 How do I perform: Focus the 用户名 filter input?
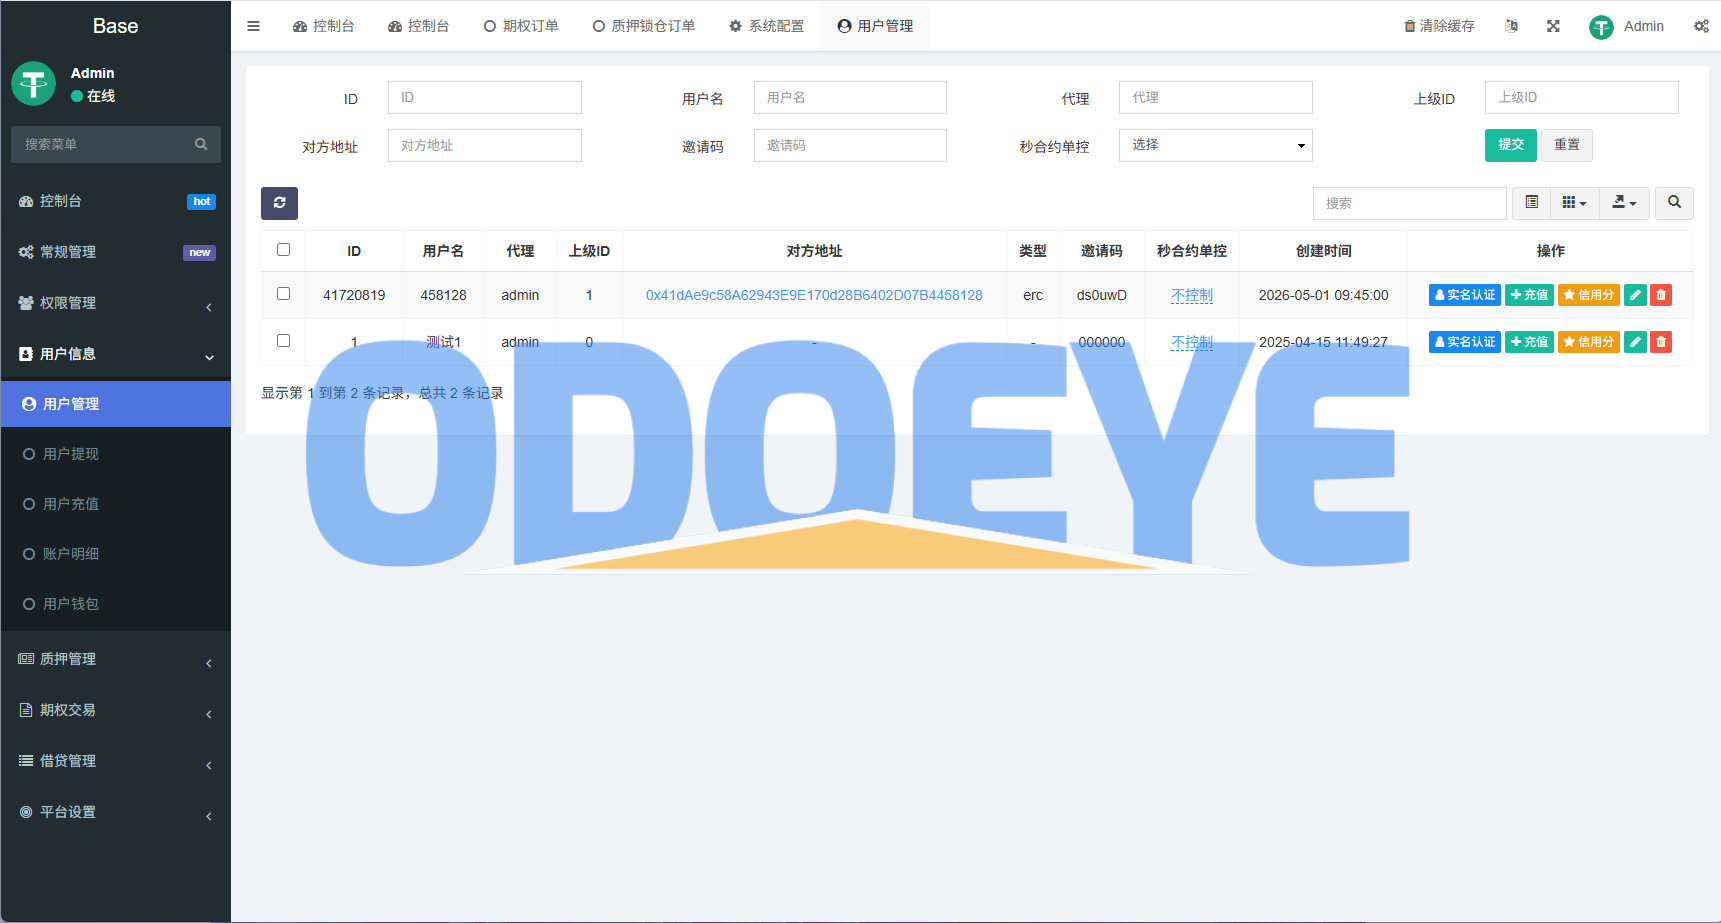[x=850, y=97]
